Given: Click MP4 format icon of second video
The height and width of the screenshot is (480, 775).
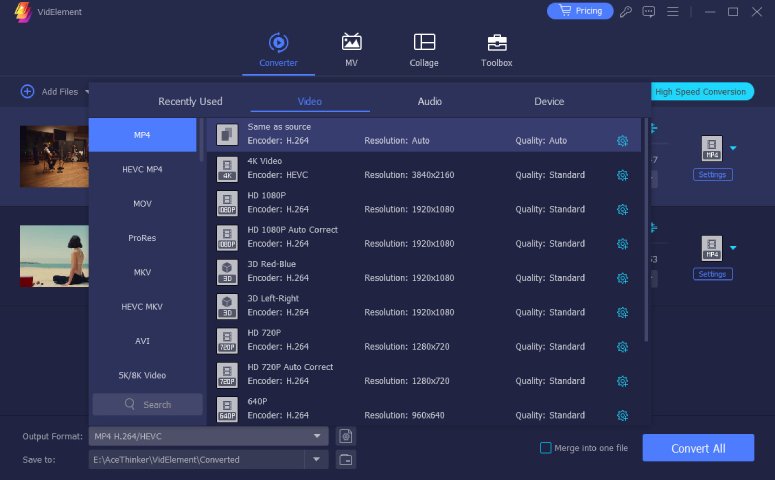Looking at the screenshot, I should (x=712, y=248).
